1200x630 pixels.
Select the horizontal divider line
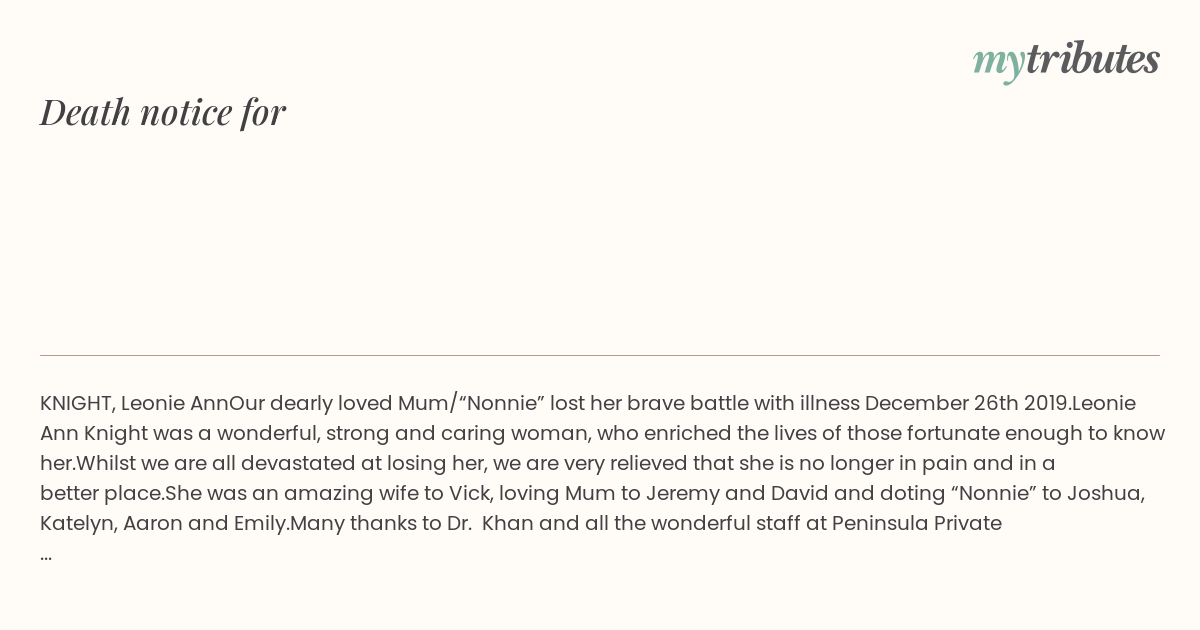tap(600, 355)
